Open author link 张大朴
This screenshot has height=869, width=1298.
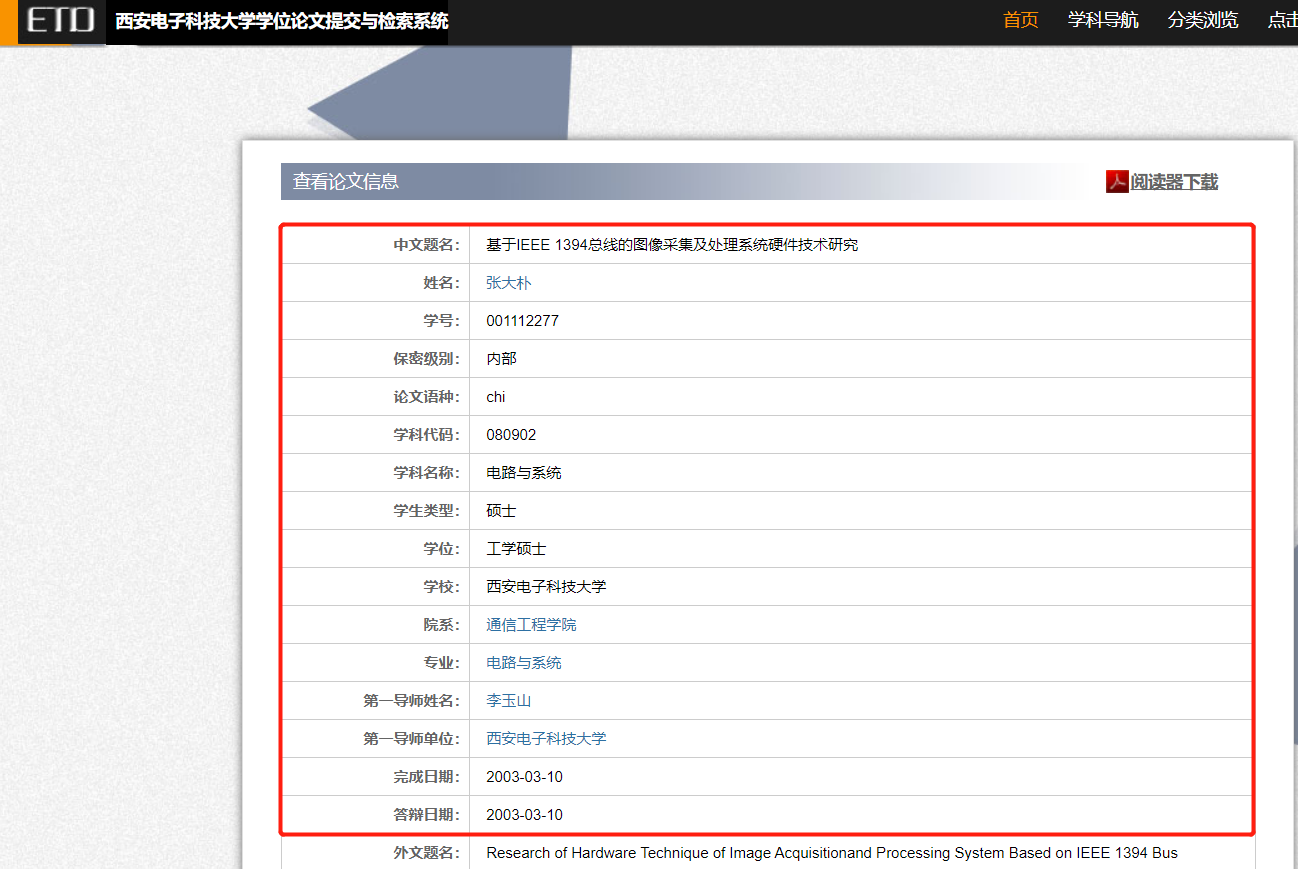[x=509, y=283]
